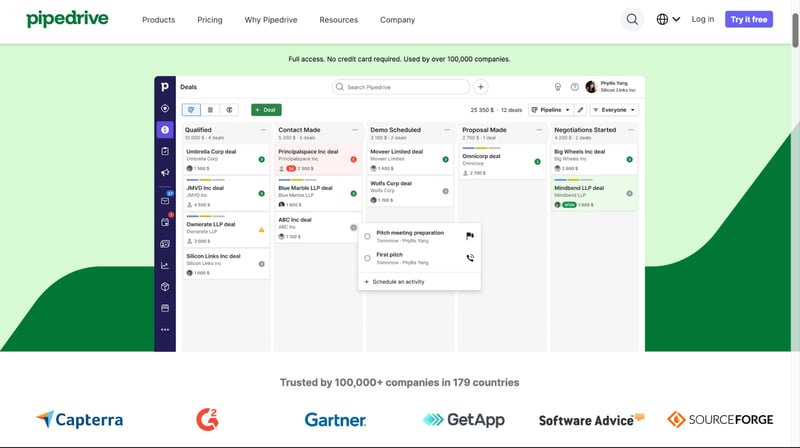Open the Pipeline dropdown
The height and width of the screenshot is (448, 800).
551,110
